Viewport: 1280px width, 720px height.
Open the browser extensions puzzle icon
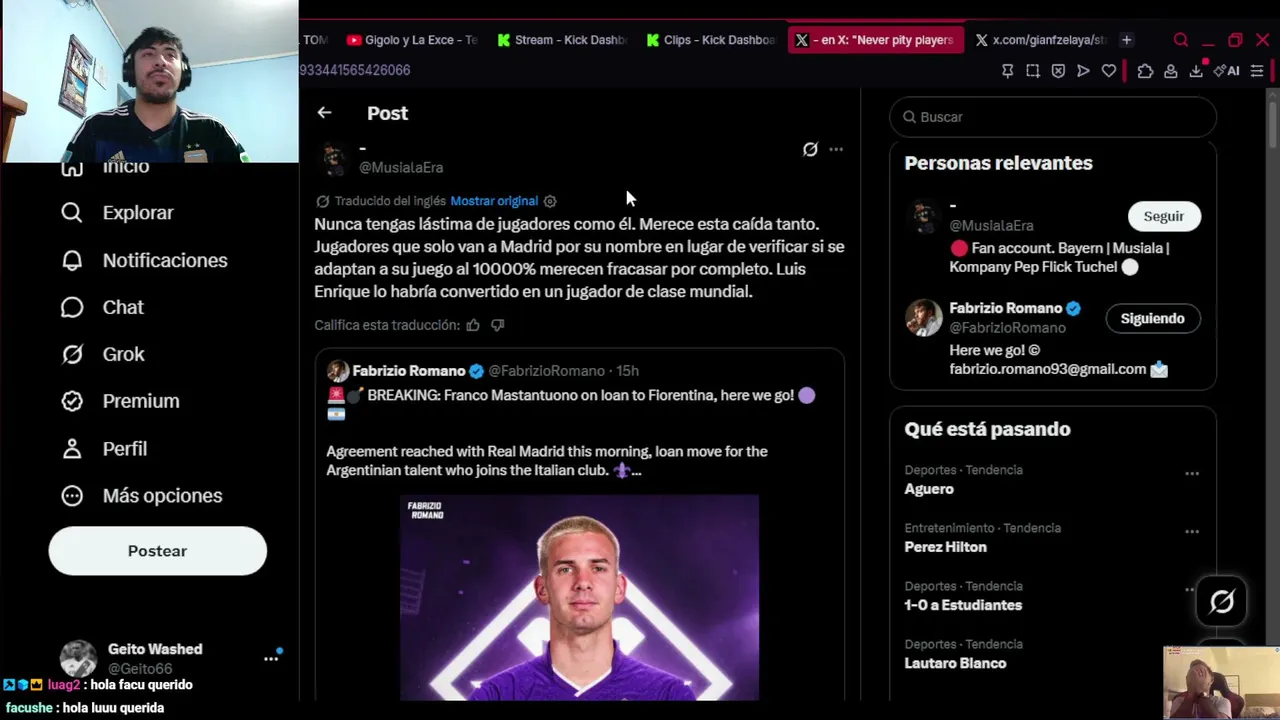click(1145, 71)
